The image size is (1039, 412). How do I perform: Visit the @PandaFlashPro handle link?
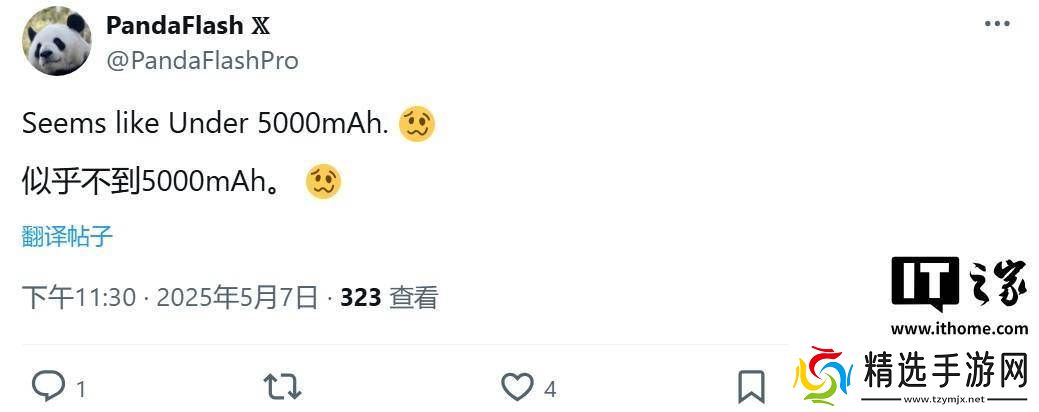(202, 60)
